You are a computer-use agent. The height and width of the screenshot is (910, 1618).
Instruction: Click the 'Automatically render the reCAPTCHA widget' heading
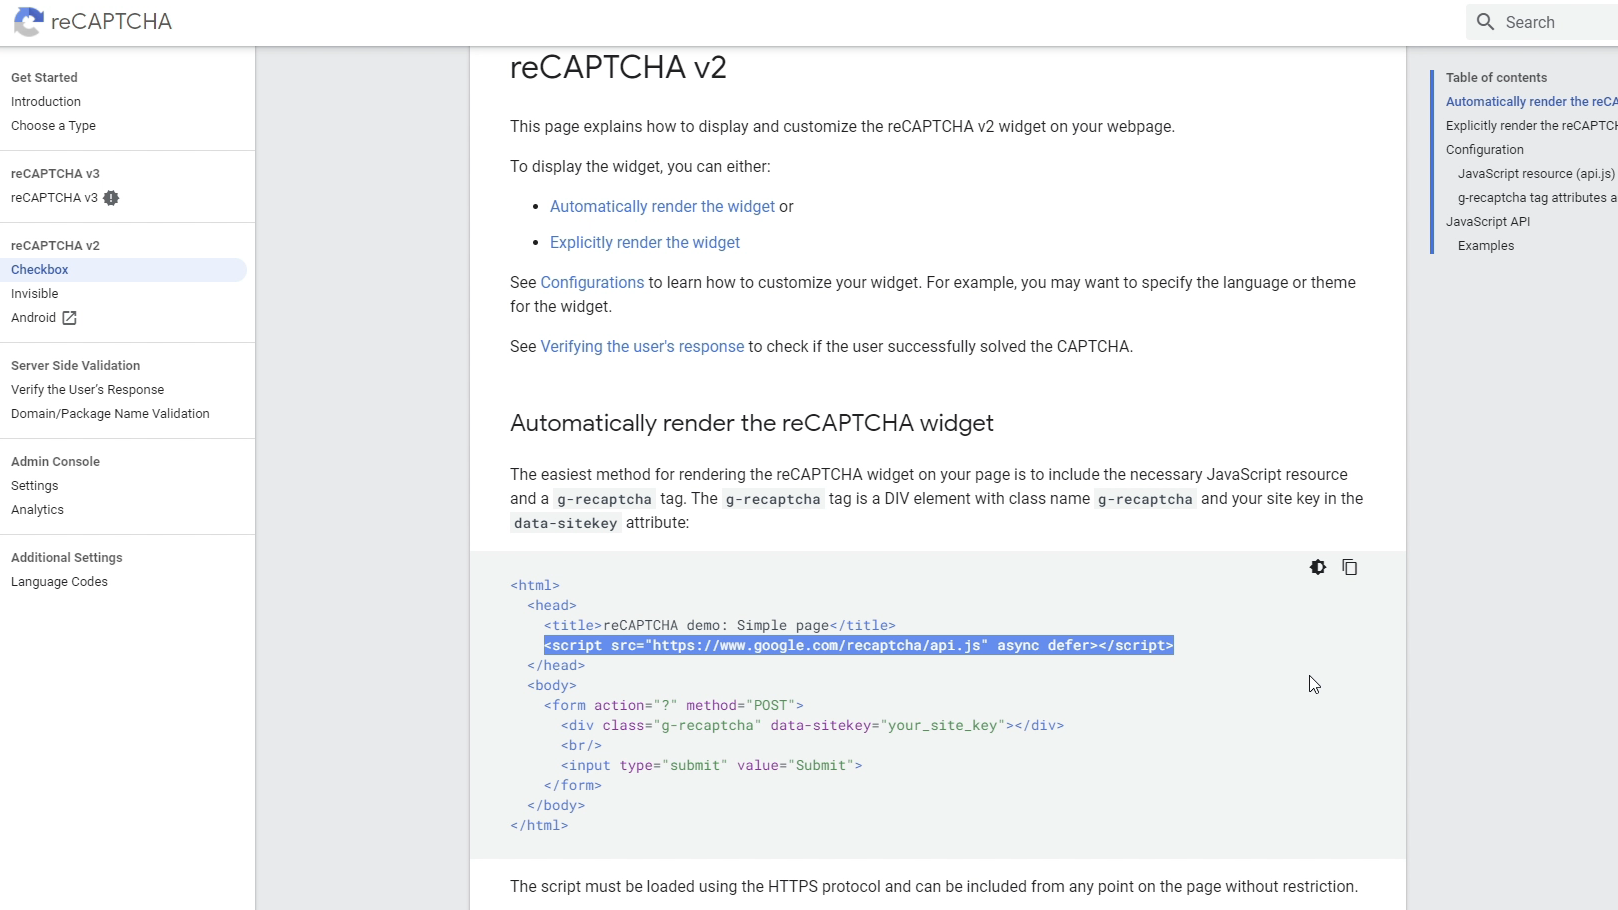(752, 423)
